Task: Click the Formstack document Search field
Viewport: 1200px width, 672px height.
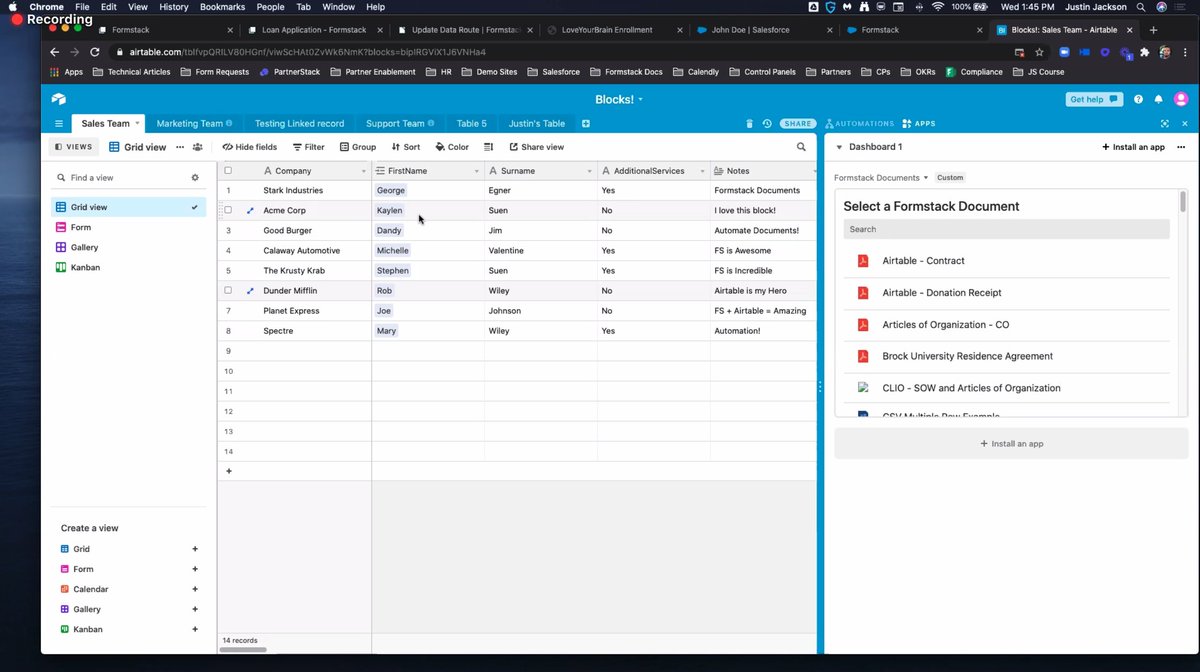Action: 1006,229
